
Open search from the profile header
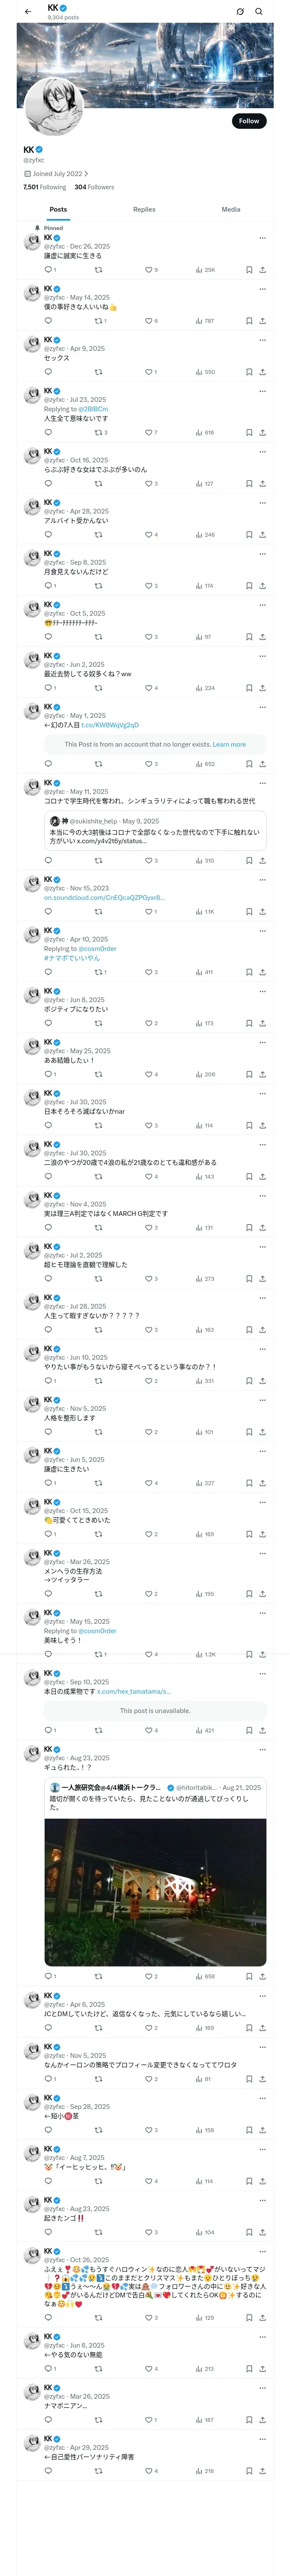pyautogui.click(x=258, y=12)
